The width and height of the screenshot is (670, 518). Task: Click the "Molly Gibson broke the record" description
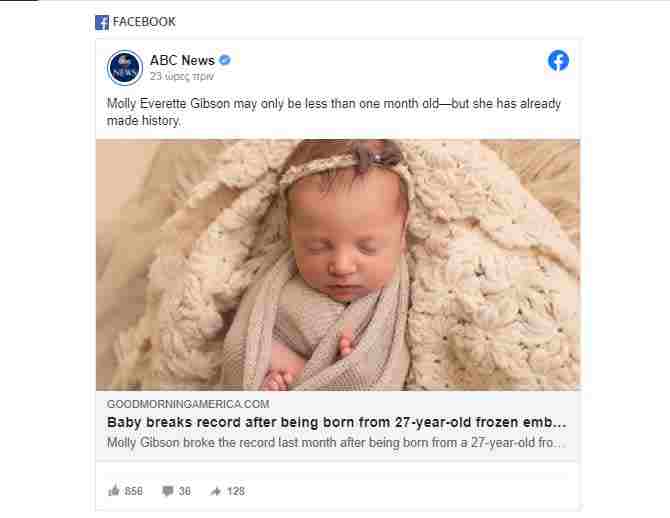(336, 442)
